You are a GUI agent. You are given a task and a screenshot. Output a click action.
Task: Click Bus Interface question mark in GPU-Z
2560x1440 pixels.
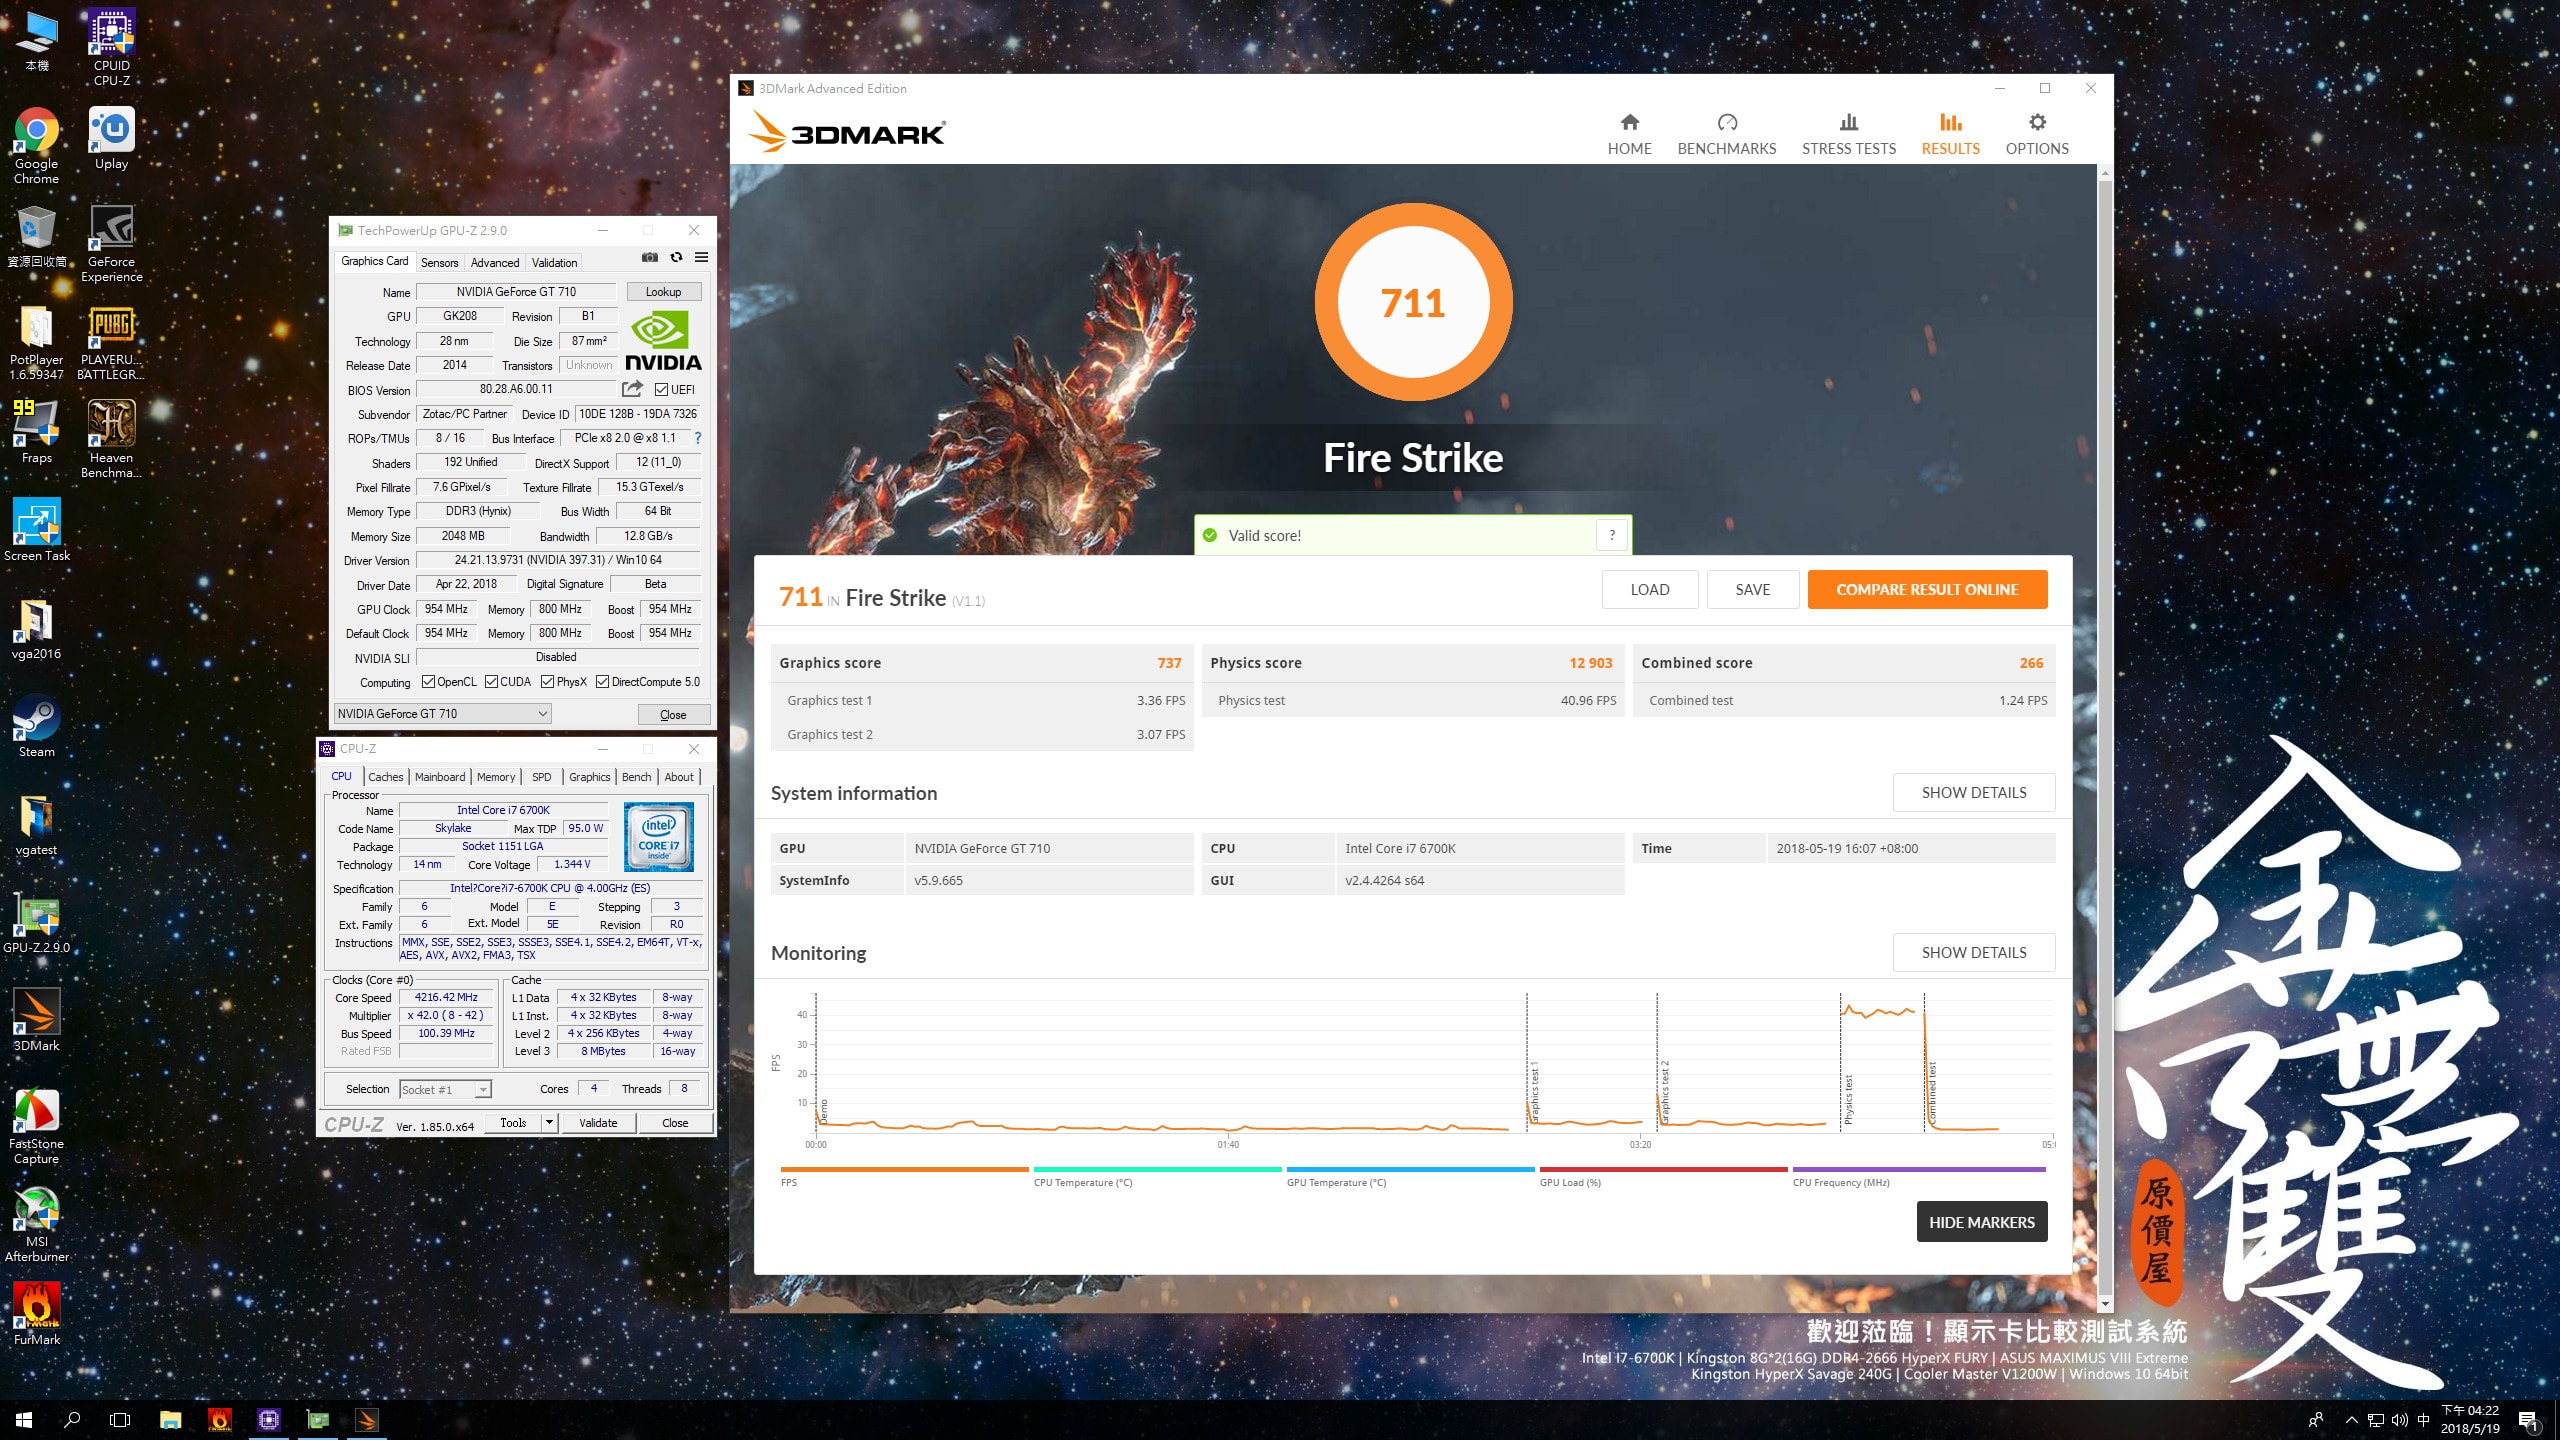[x=698, y=438]
